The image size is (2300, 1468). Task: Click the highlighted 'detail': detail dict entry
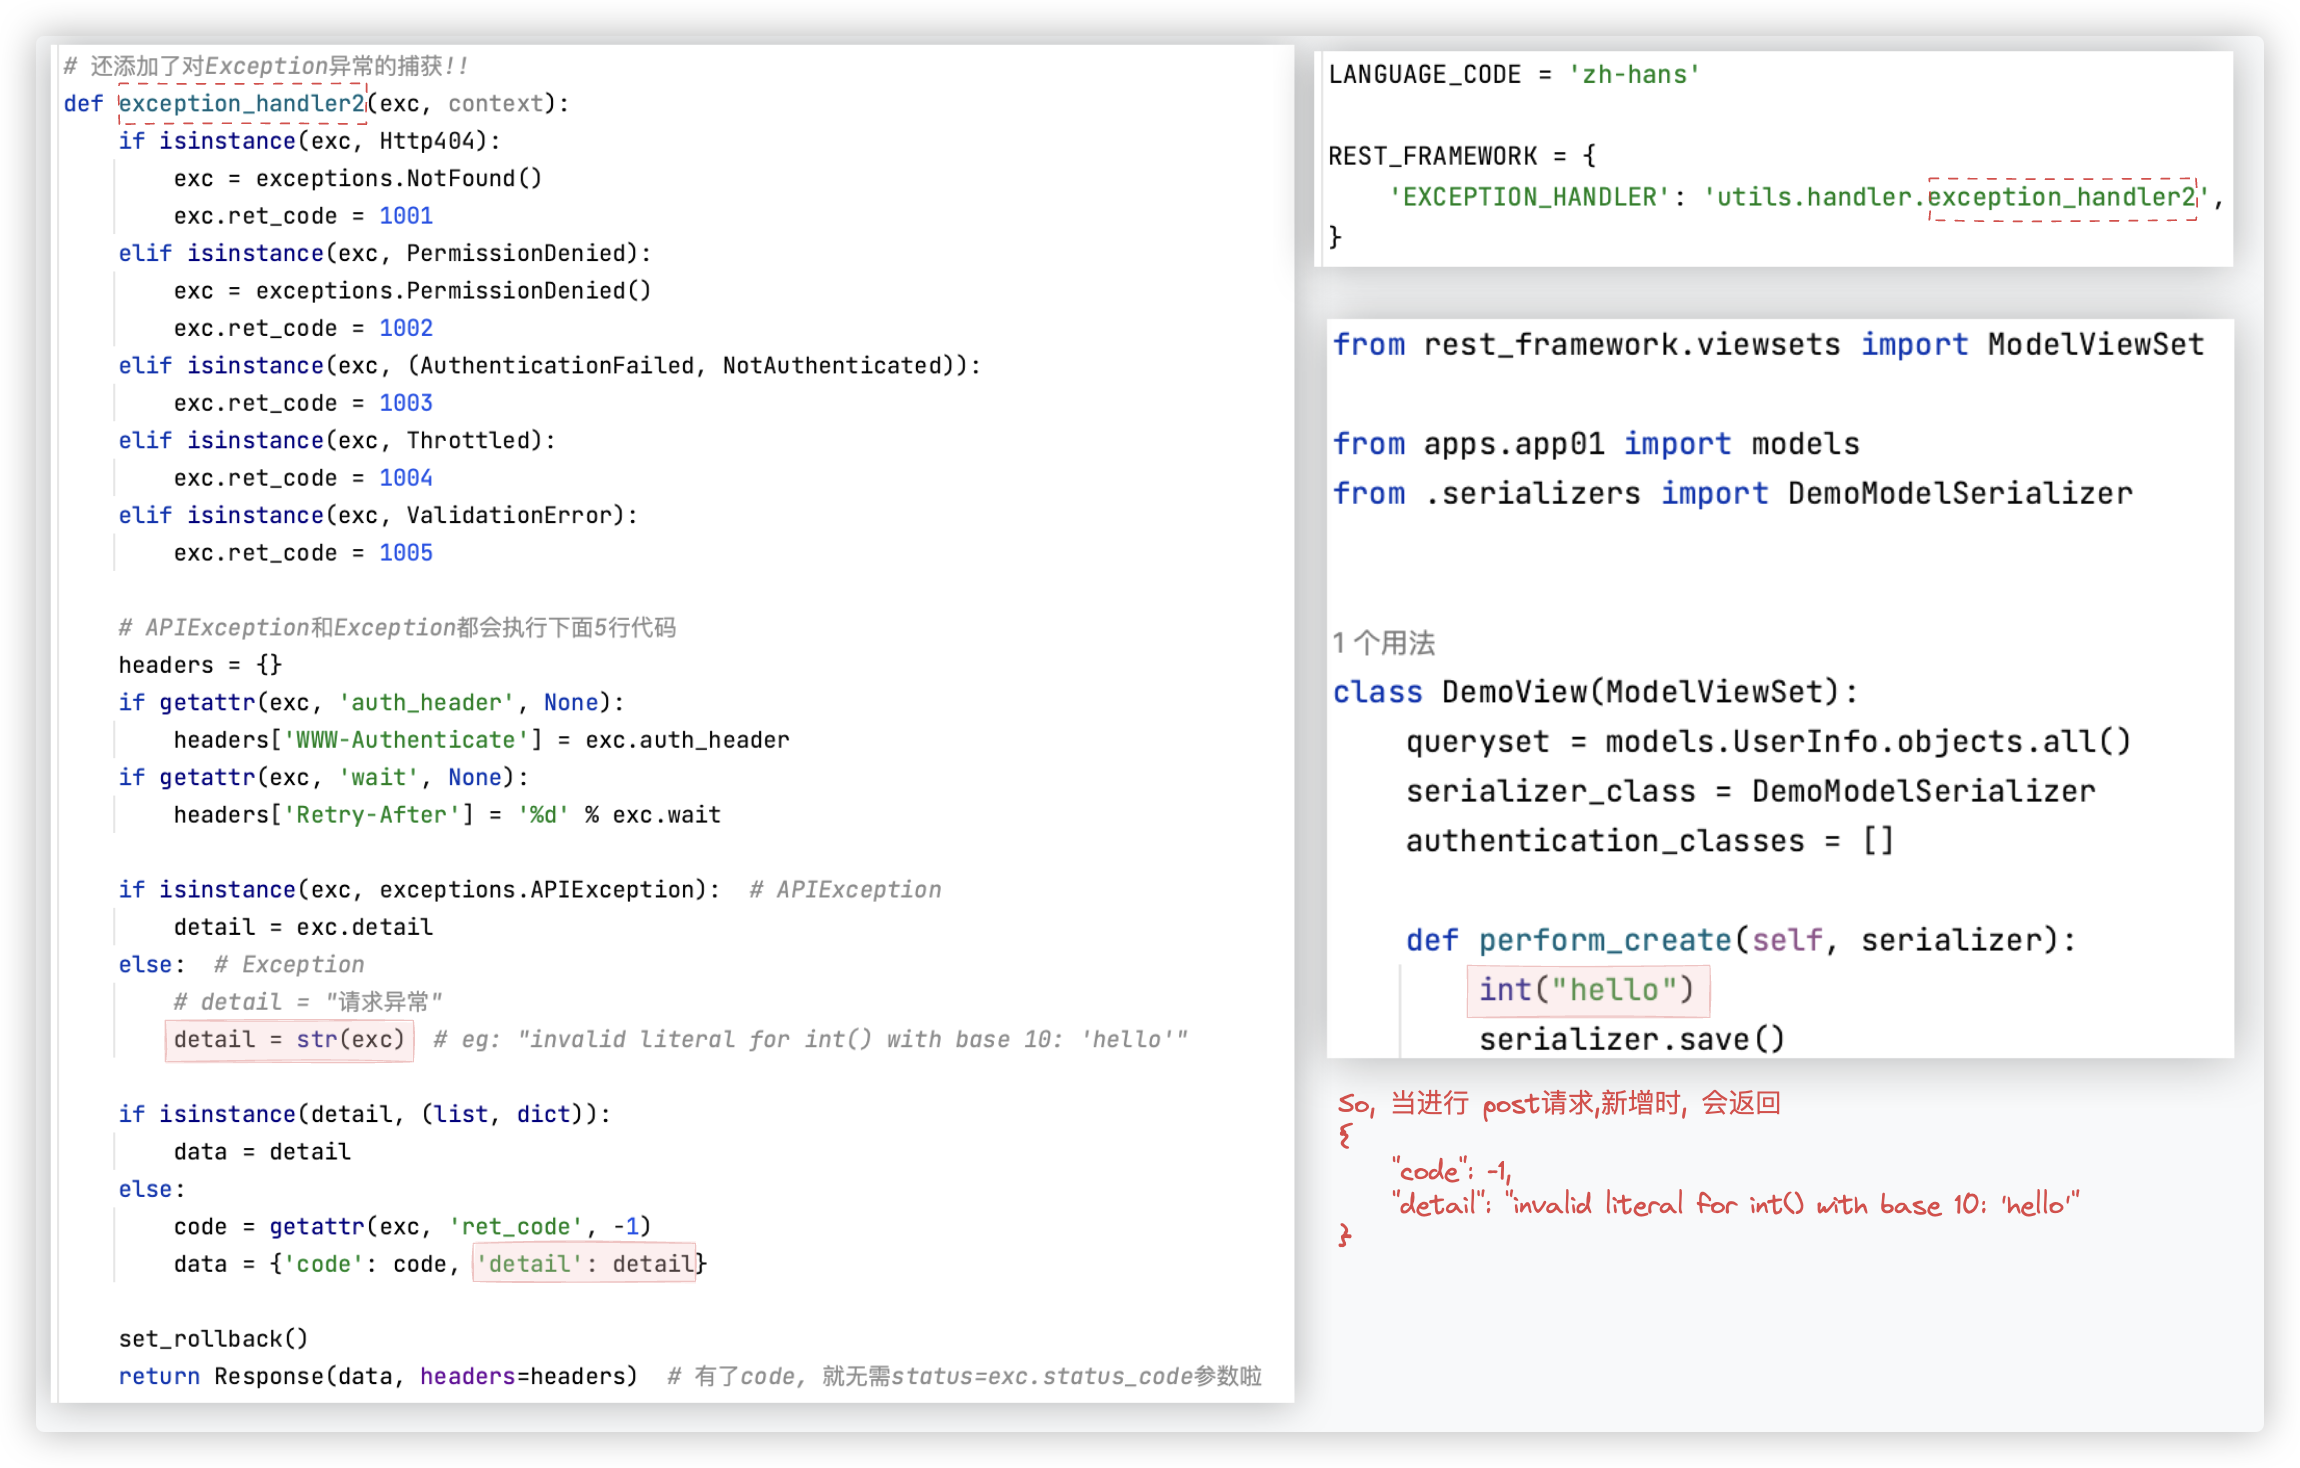[584, 1264]
